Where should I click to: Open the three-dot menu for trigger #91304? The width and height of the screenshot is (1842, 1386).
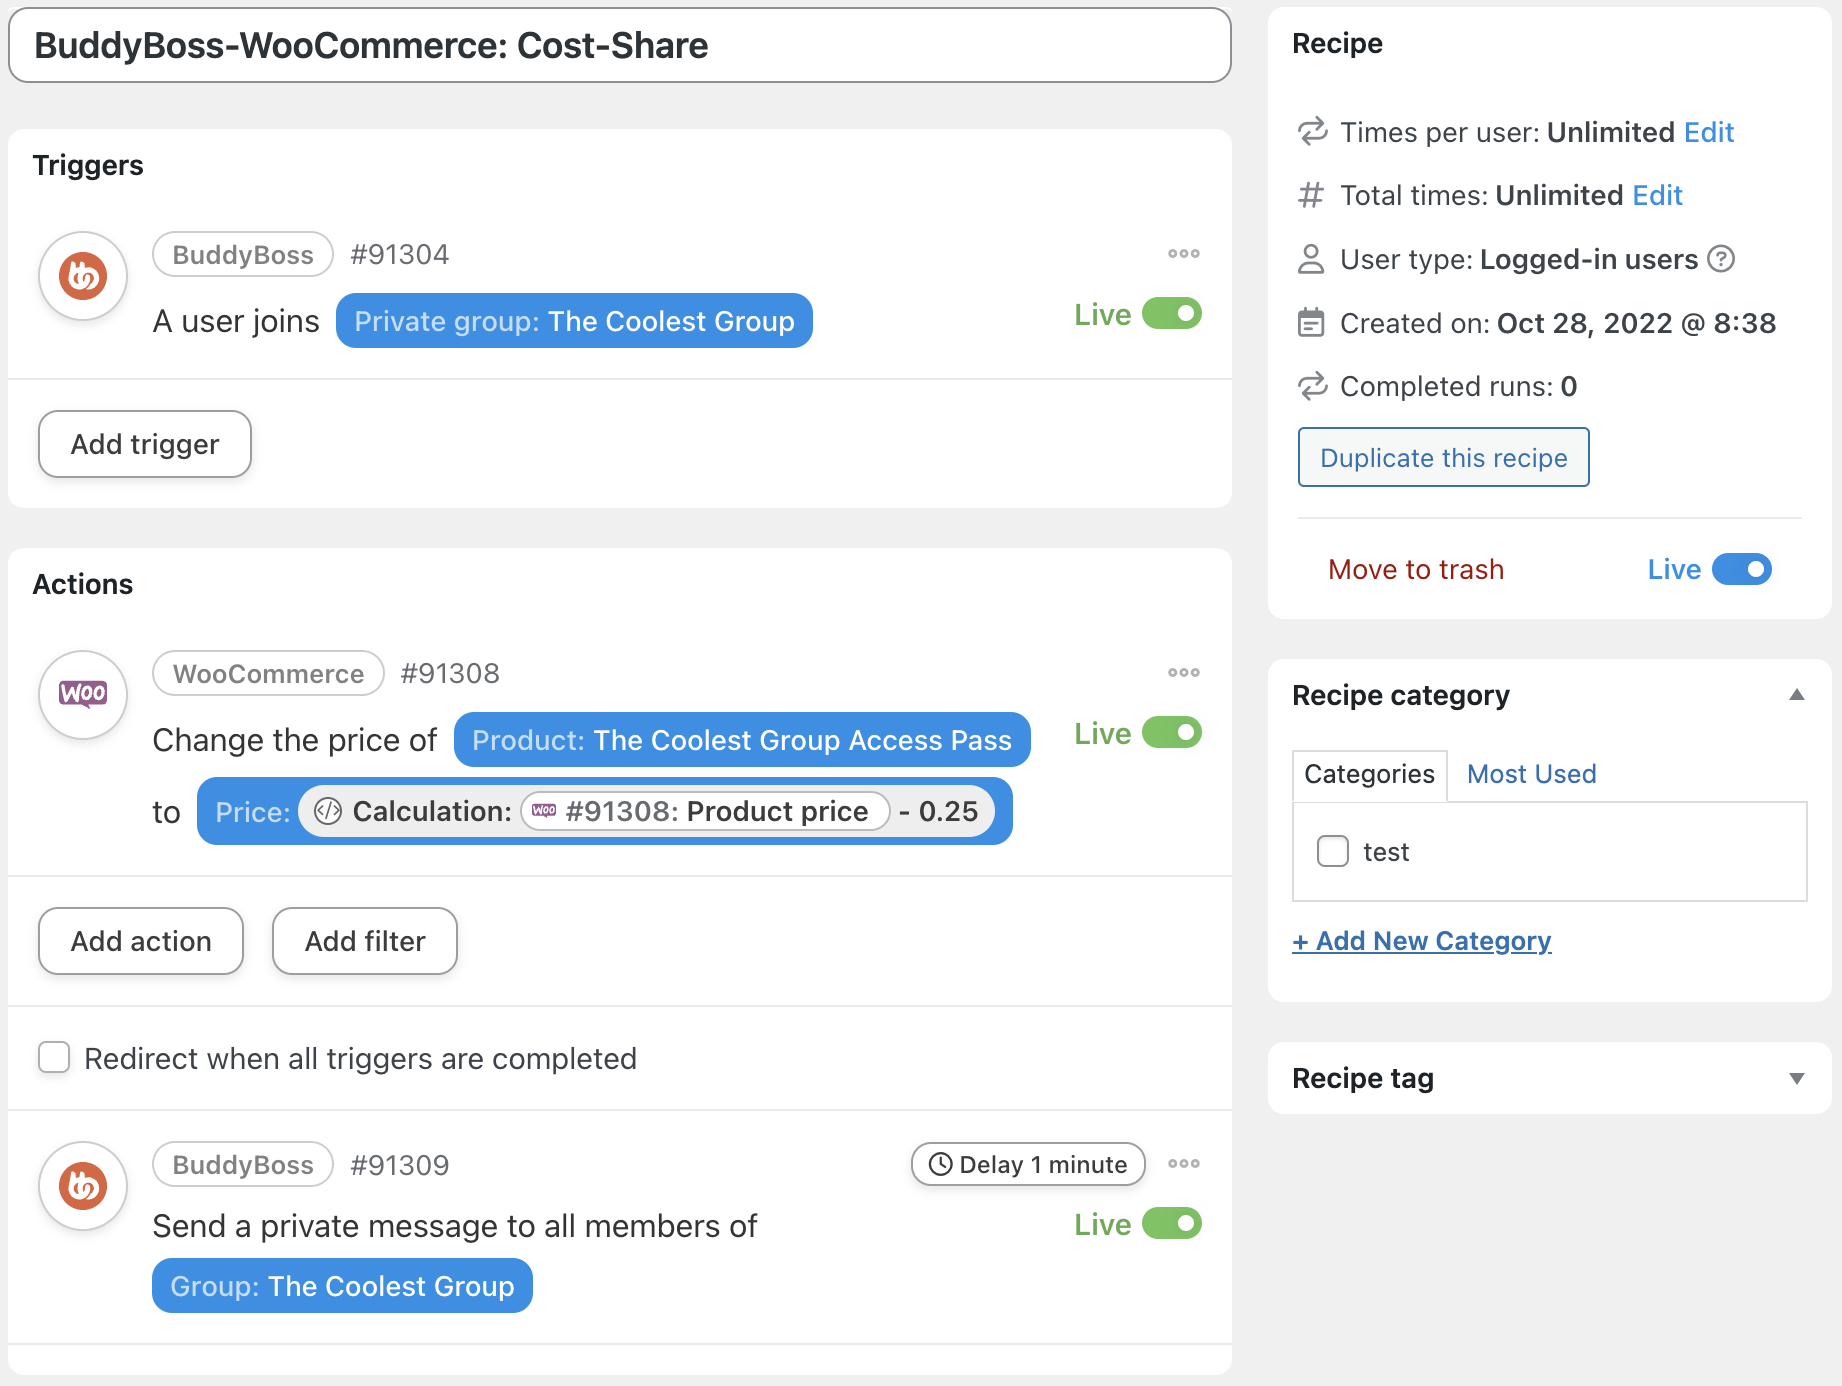(x=1184, y=254)
